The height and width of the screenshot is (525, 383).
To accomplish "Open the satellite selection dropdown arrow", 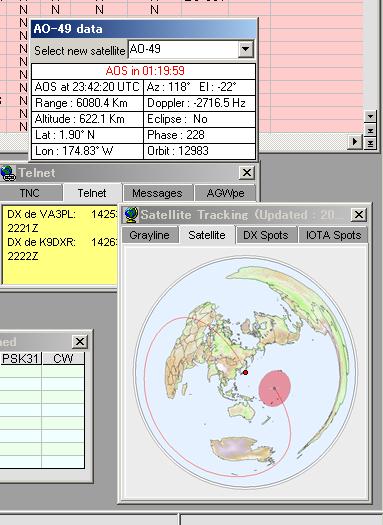I will click(245, 49).
